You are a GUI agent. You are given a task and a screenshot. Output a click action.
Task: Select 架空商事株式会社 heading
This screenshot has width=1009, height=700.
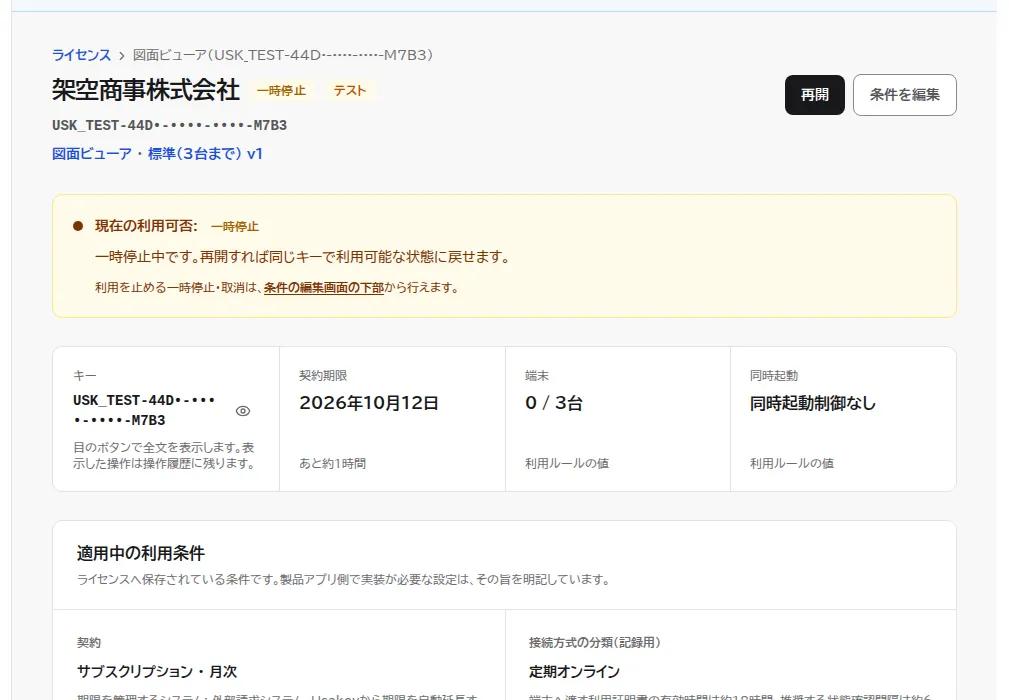(x=146, y=90)
